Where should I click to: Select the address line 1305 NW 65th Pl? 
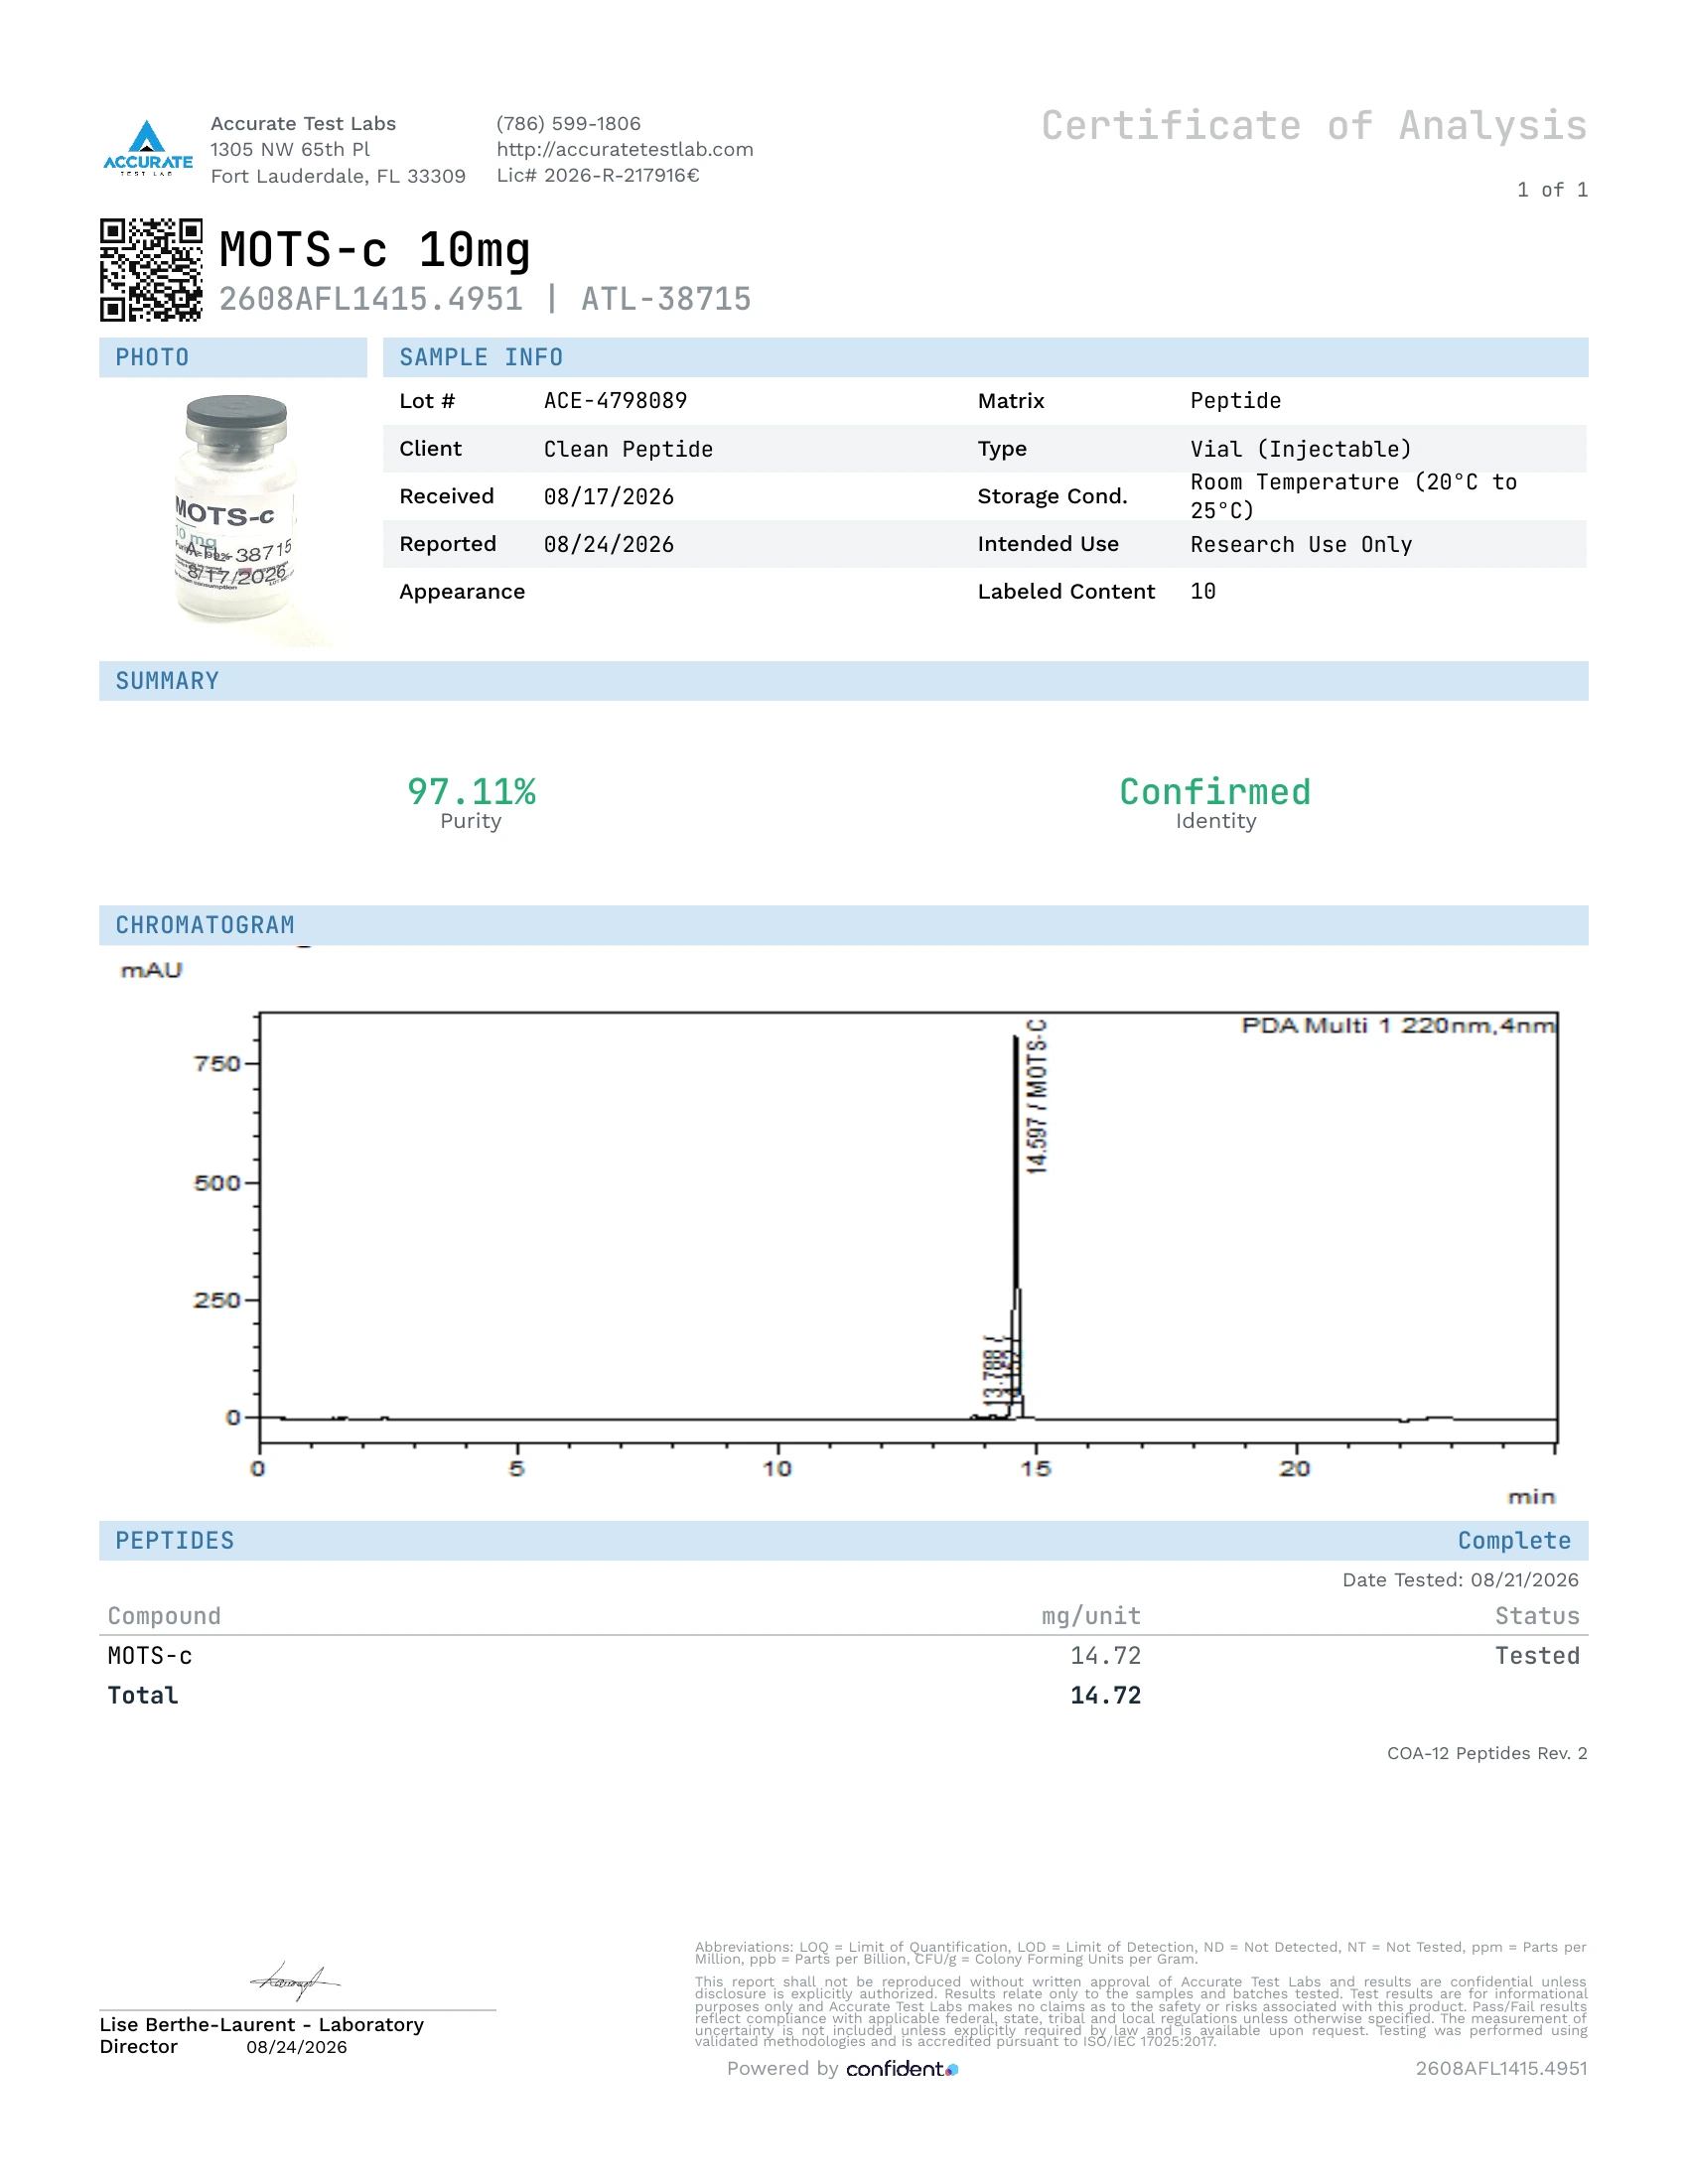tap(290, 149)
